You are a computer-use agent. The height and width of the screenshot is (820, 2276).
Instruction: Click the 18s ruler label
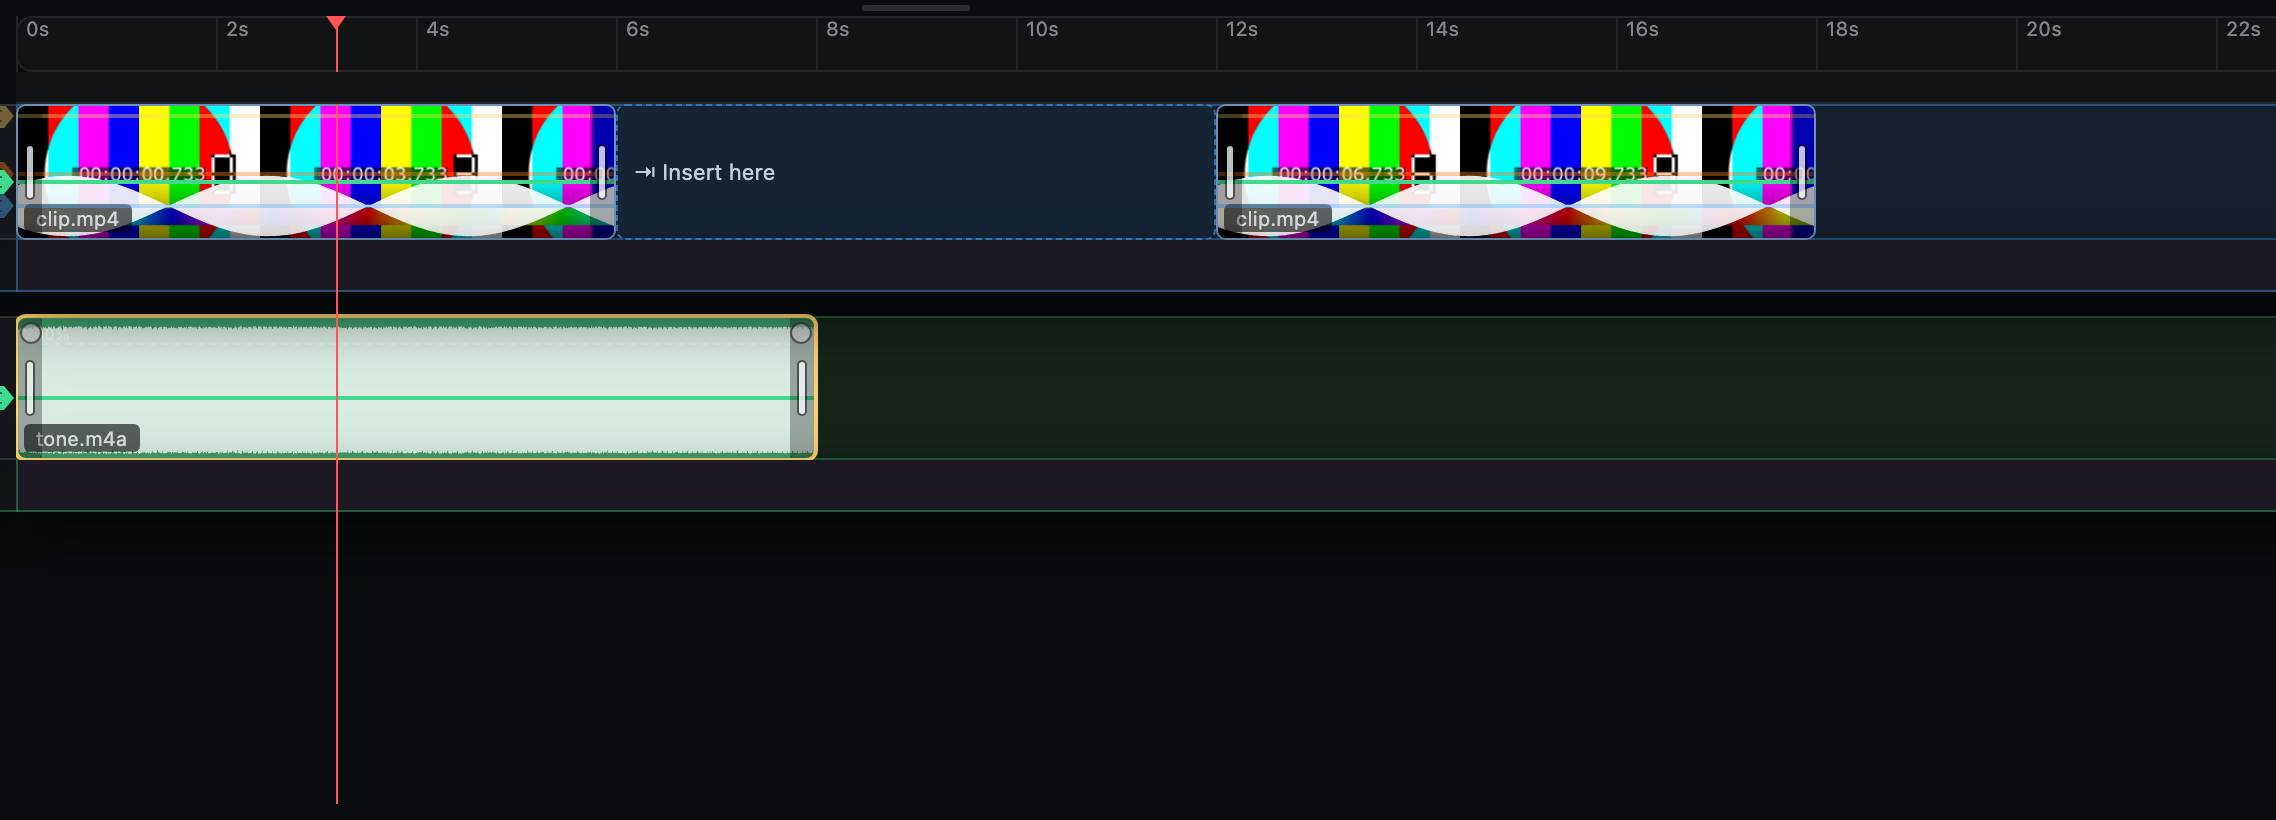(x=1842, y=30)
